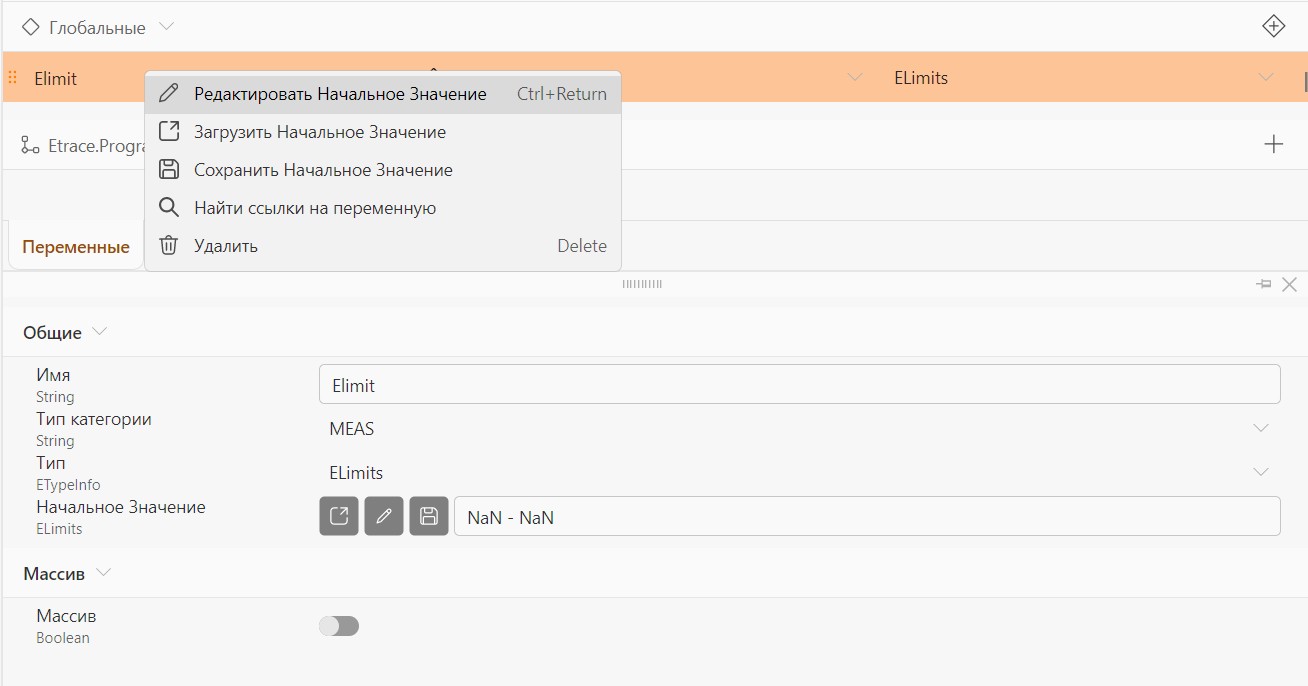Collapse the Массив section header chevron

(103, 574)
